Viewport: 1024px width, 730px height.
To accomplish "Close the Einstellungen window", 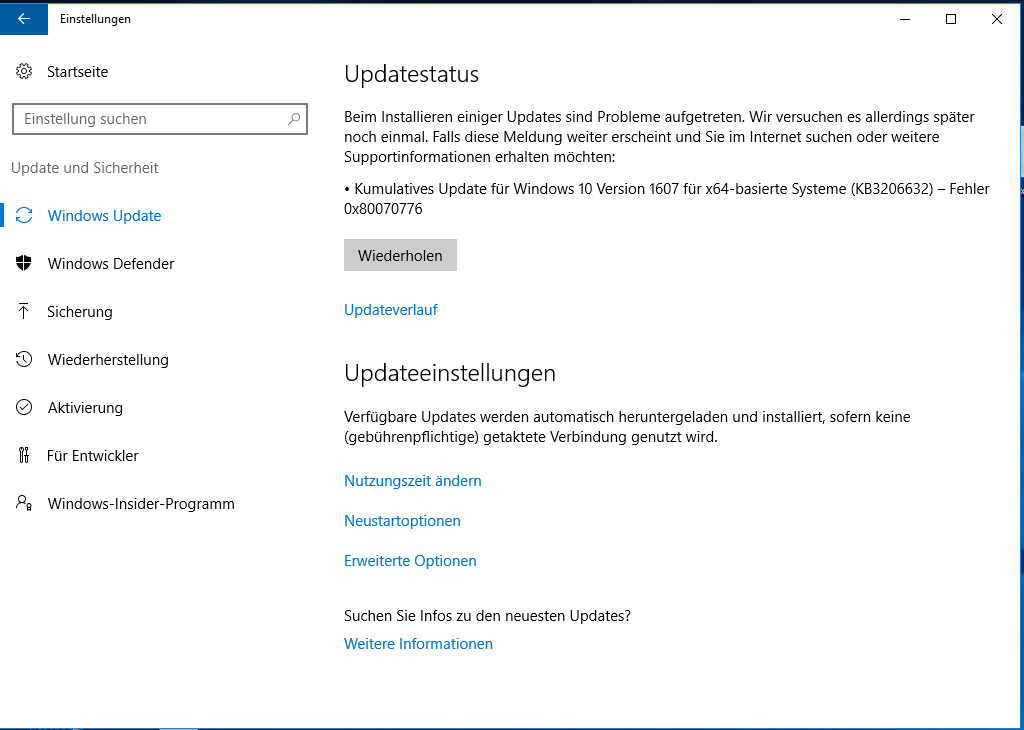I will pos(997,19).
